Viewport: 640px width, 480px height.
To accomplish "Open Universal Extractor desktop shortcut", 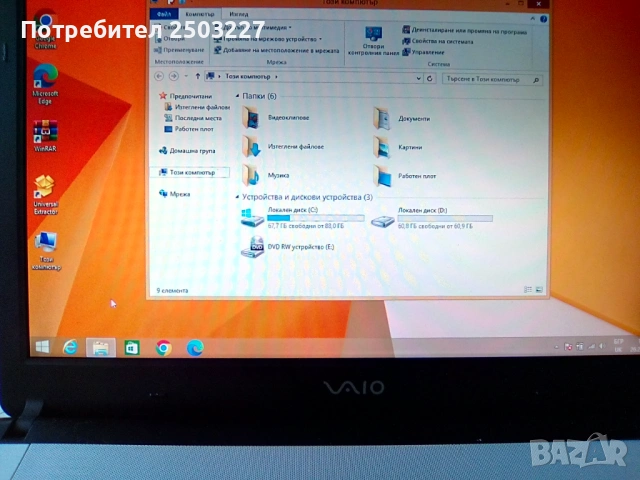I will pyautogui.click(x=45, y=195).
